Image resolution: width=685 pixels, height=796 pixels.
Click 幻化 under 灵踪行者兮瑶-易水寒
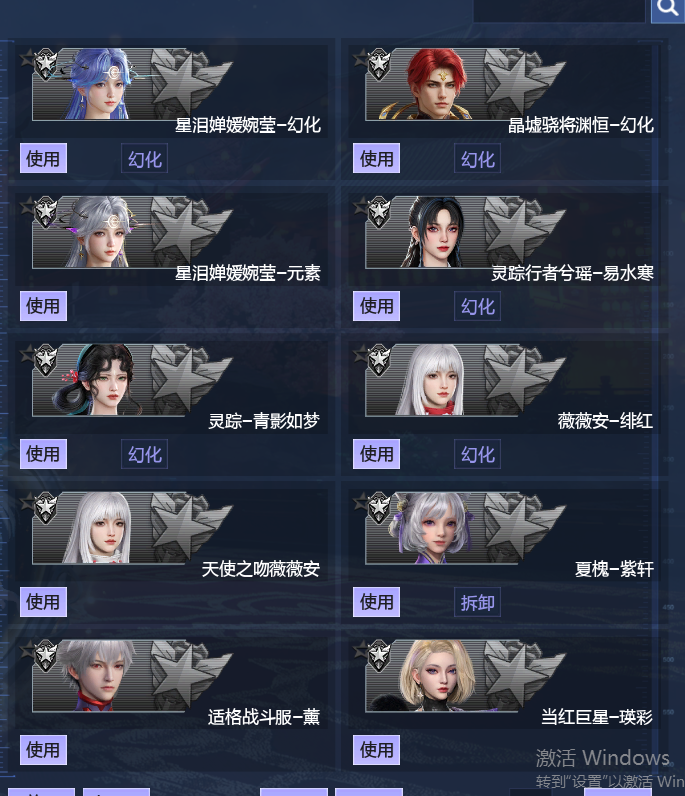click(477, 306)
